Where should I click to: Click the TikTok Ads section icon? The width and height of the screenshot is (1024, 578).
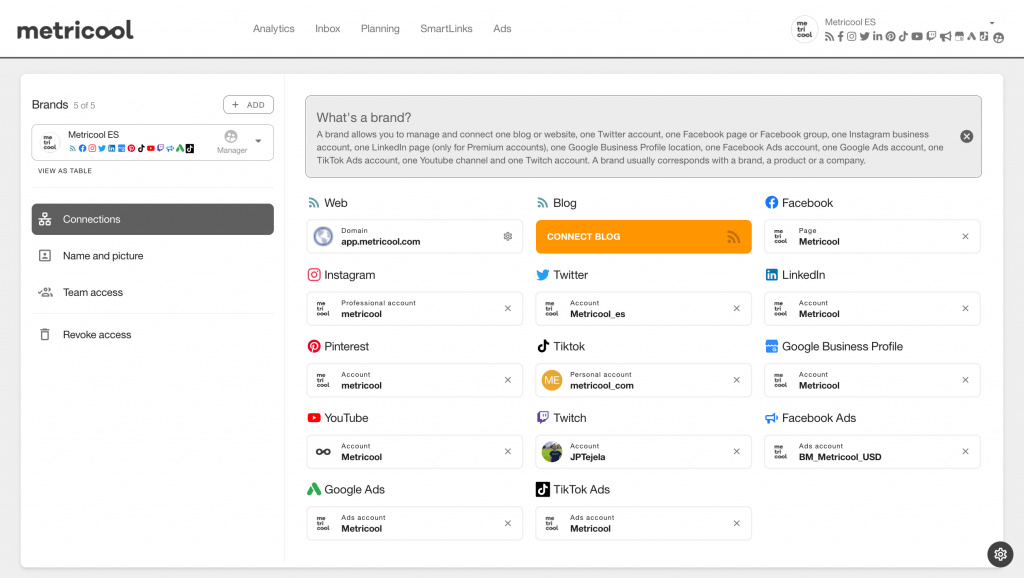pyautogui.click(x=543, y=489)
